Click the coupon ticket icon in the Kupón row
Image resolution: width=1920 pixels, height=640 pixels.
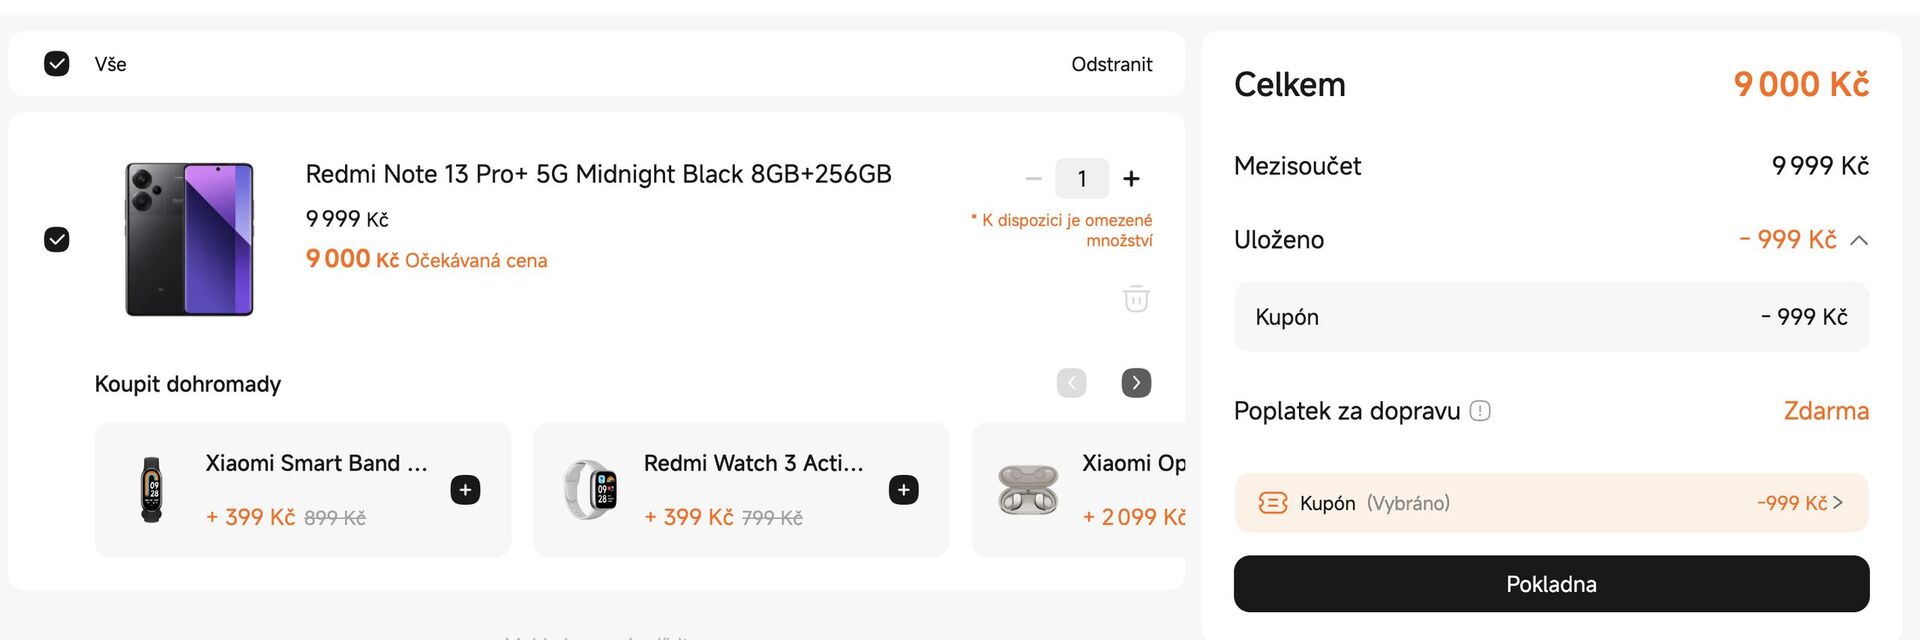tap(1272, 503)
